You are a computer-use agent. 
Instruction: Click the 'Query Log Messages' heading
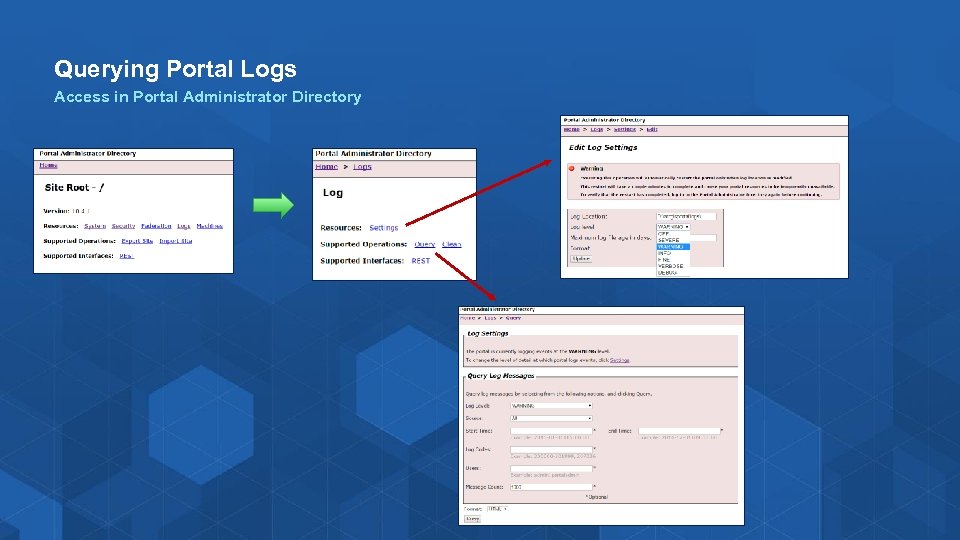pyautogui.click(x=501, y=376)
